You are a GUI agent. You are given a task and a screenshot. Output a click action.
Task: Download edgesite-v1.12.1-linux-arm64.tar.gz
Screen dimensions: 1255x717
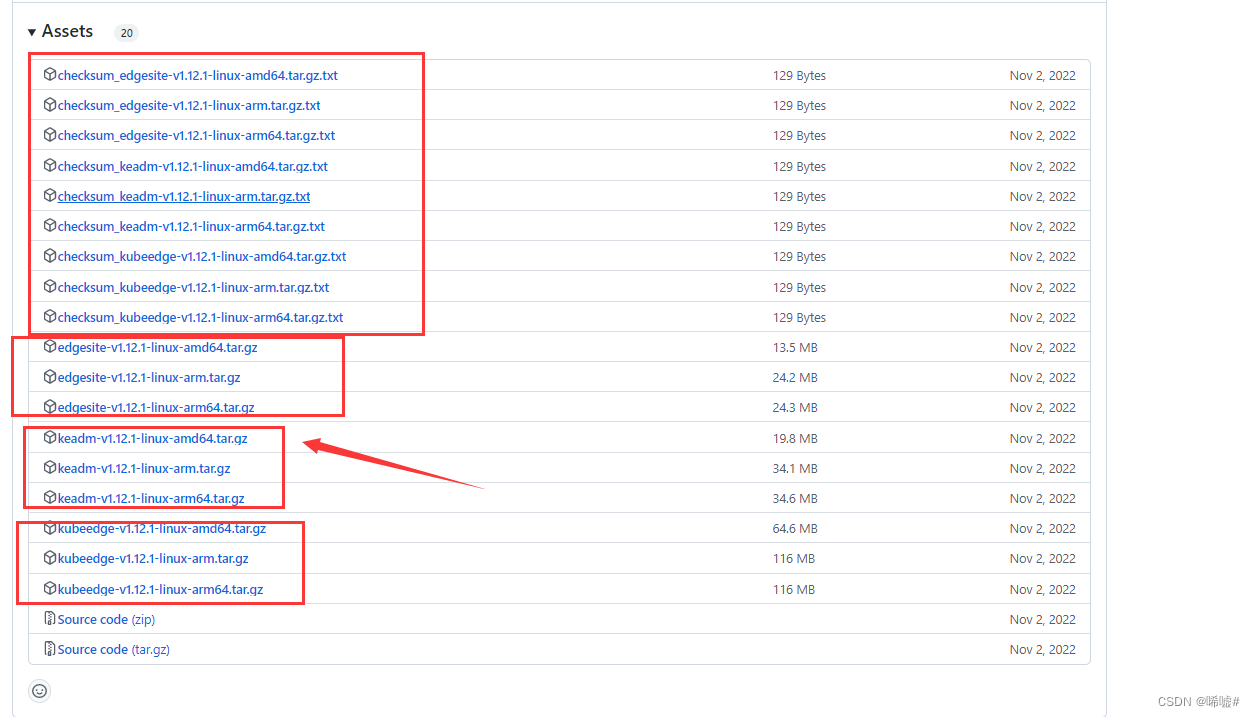click(156, 407)
